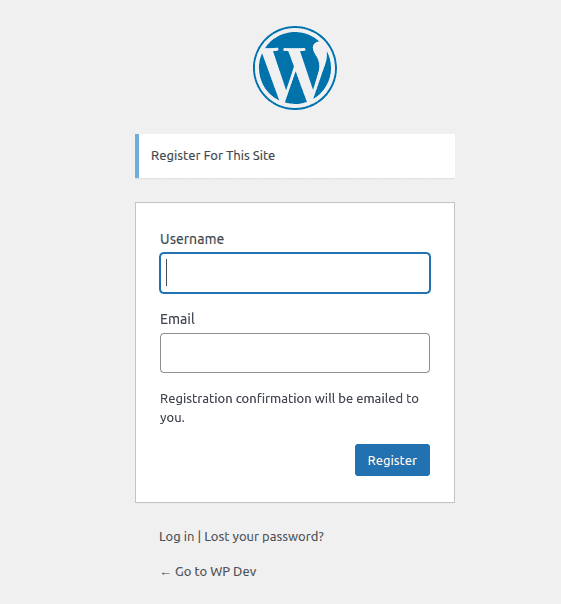Follow the Lost your password? link

point(264,537)
